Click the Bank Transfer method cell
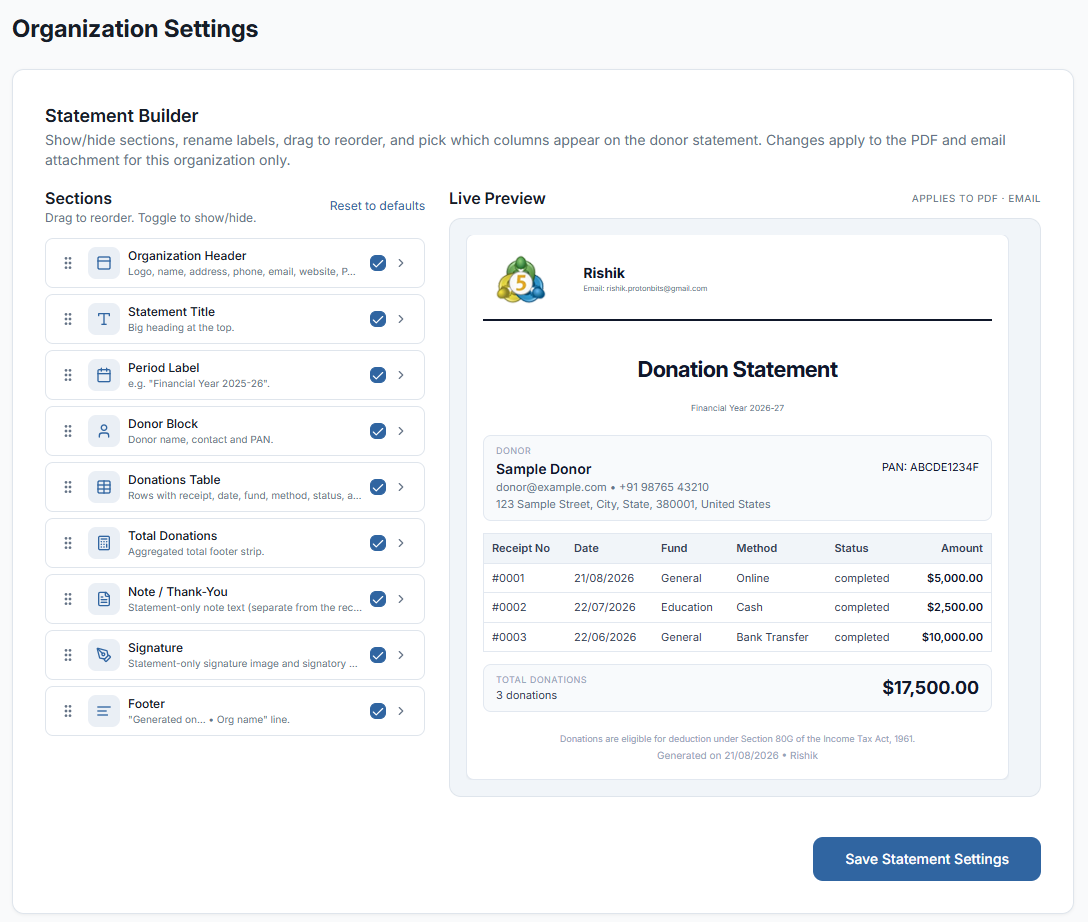This screenshot has width=1088, height=922. (772, 637)
